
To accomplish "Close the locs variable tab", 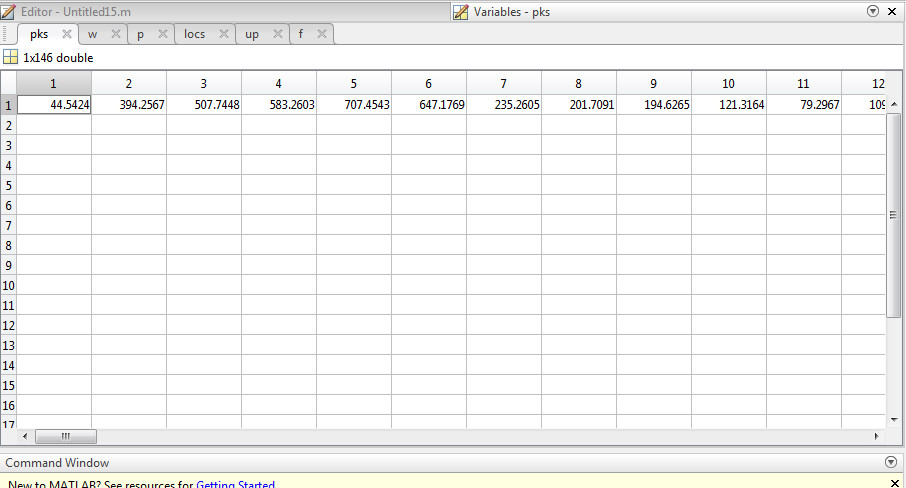I will [223, 34].
